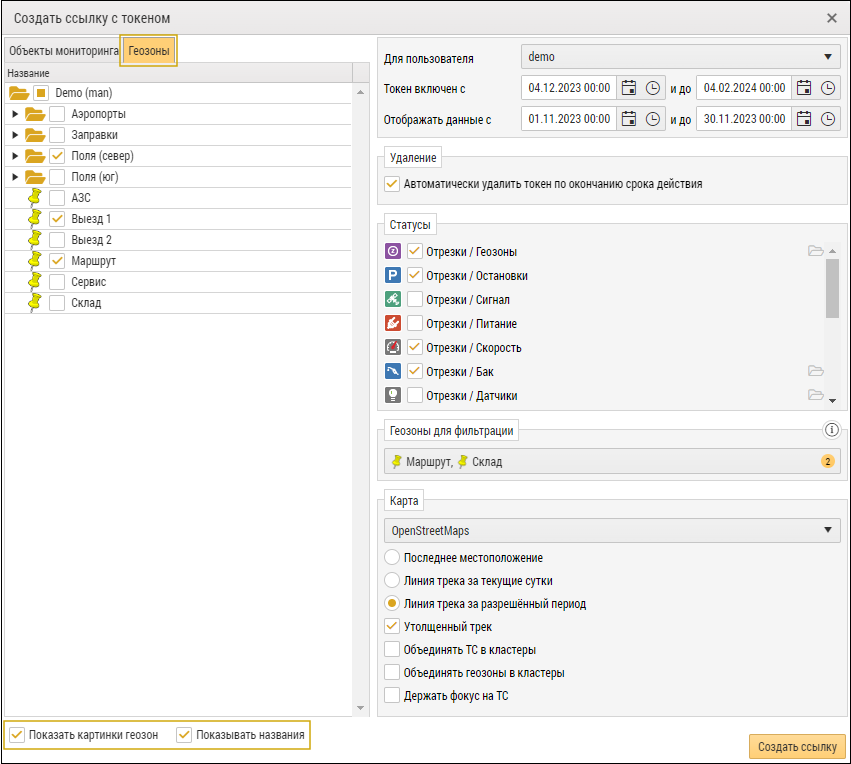
Task: Close the token link dialog
Action: click(831, 18)
